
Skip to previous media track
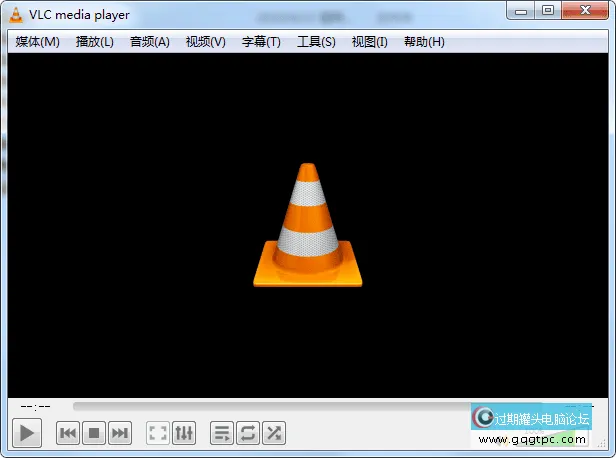[68, 433]
